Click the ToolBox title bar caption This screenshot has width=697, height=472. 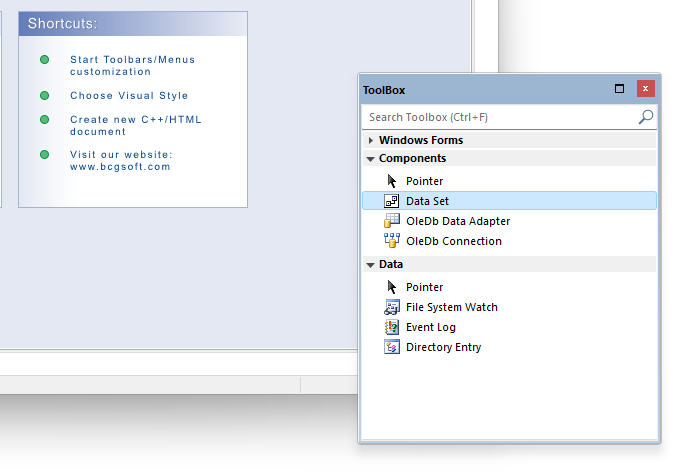[384, 90]
